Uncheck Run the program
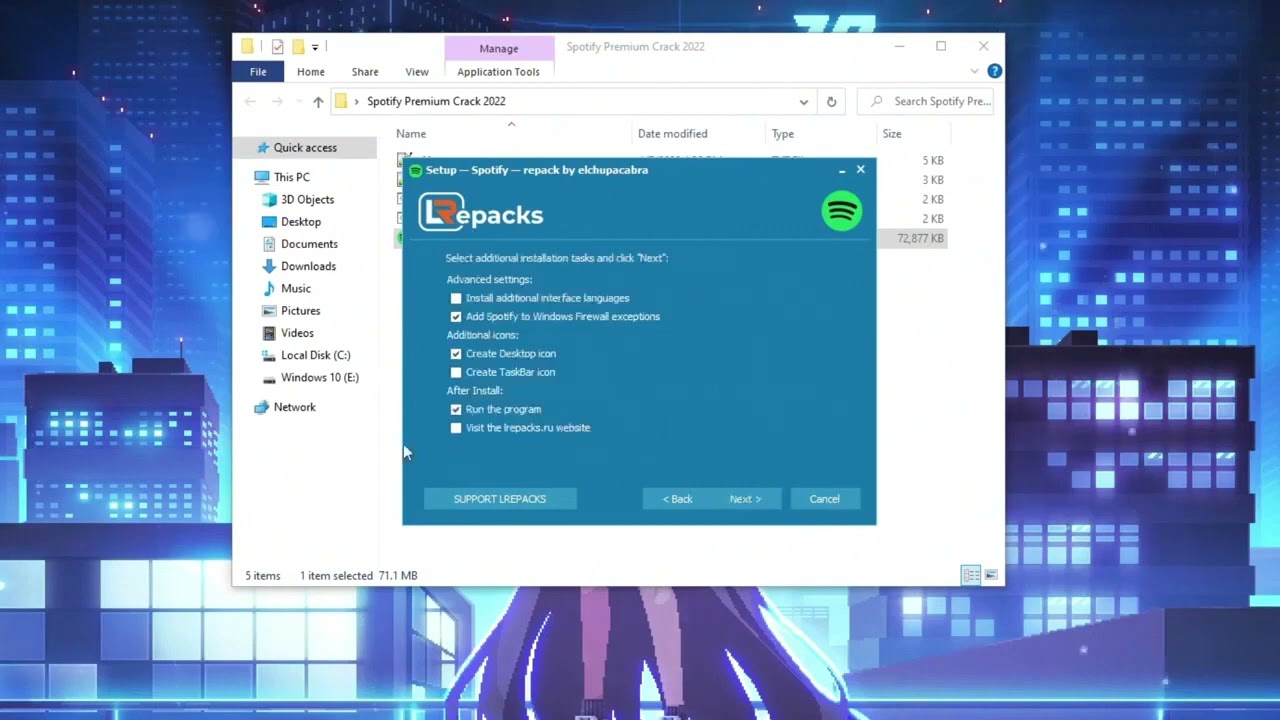Image resolution: width=1280 pixels, height=720 pixels. tap(456, 409)
